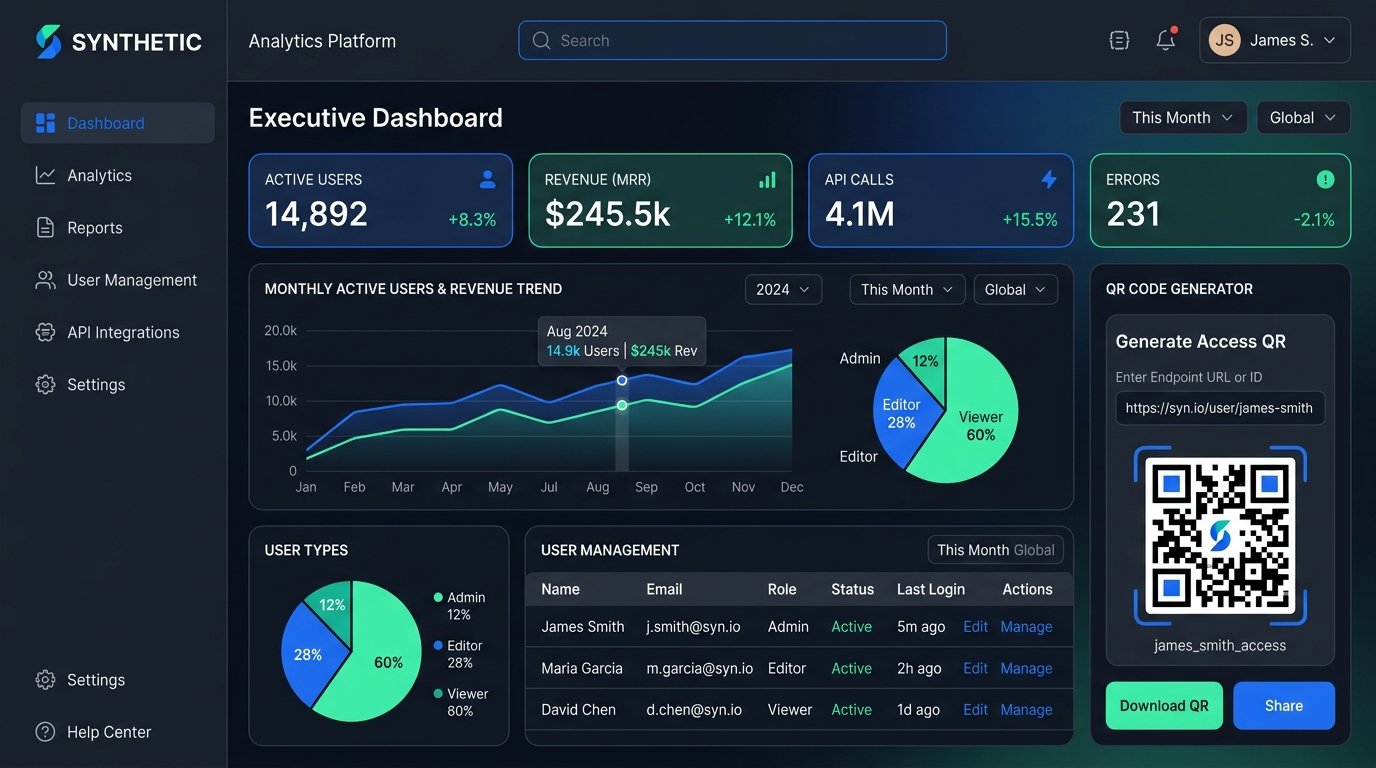The image size is (1376, 768).
Task: Click the Share button
Action: click(x=1284, y=706)
